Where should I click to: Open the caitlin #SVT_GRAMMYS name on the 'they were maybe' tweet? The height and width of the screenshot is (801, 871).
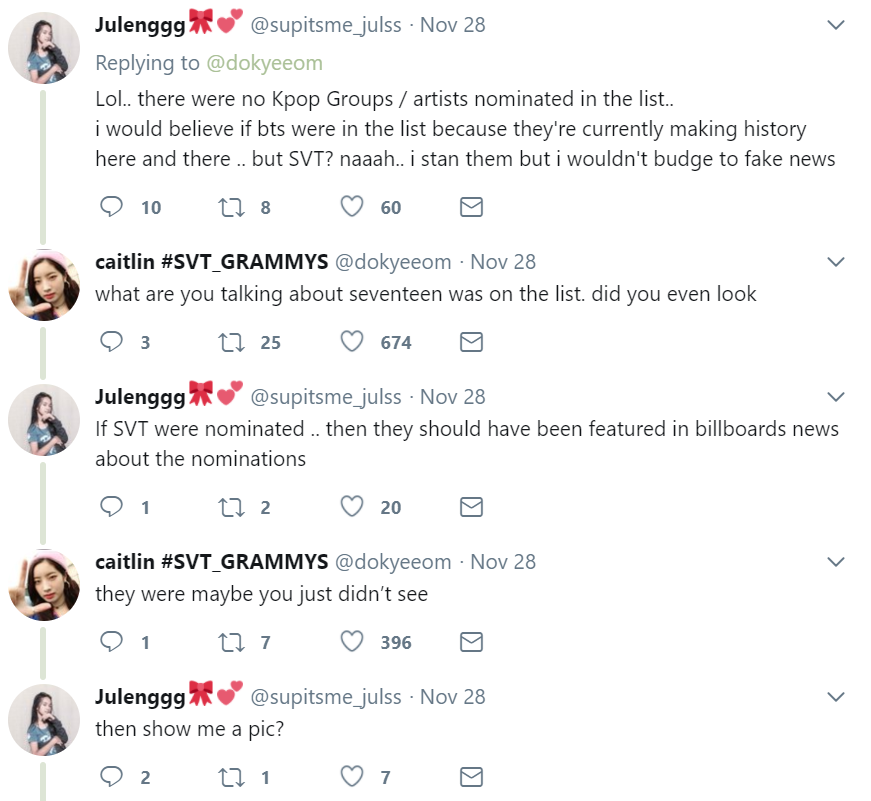211,562
